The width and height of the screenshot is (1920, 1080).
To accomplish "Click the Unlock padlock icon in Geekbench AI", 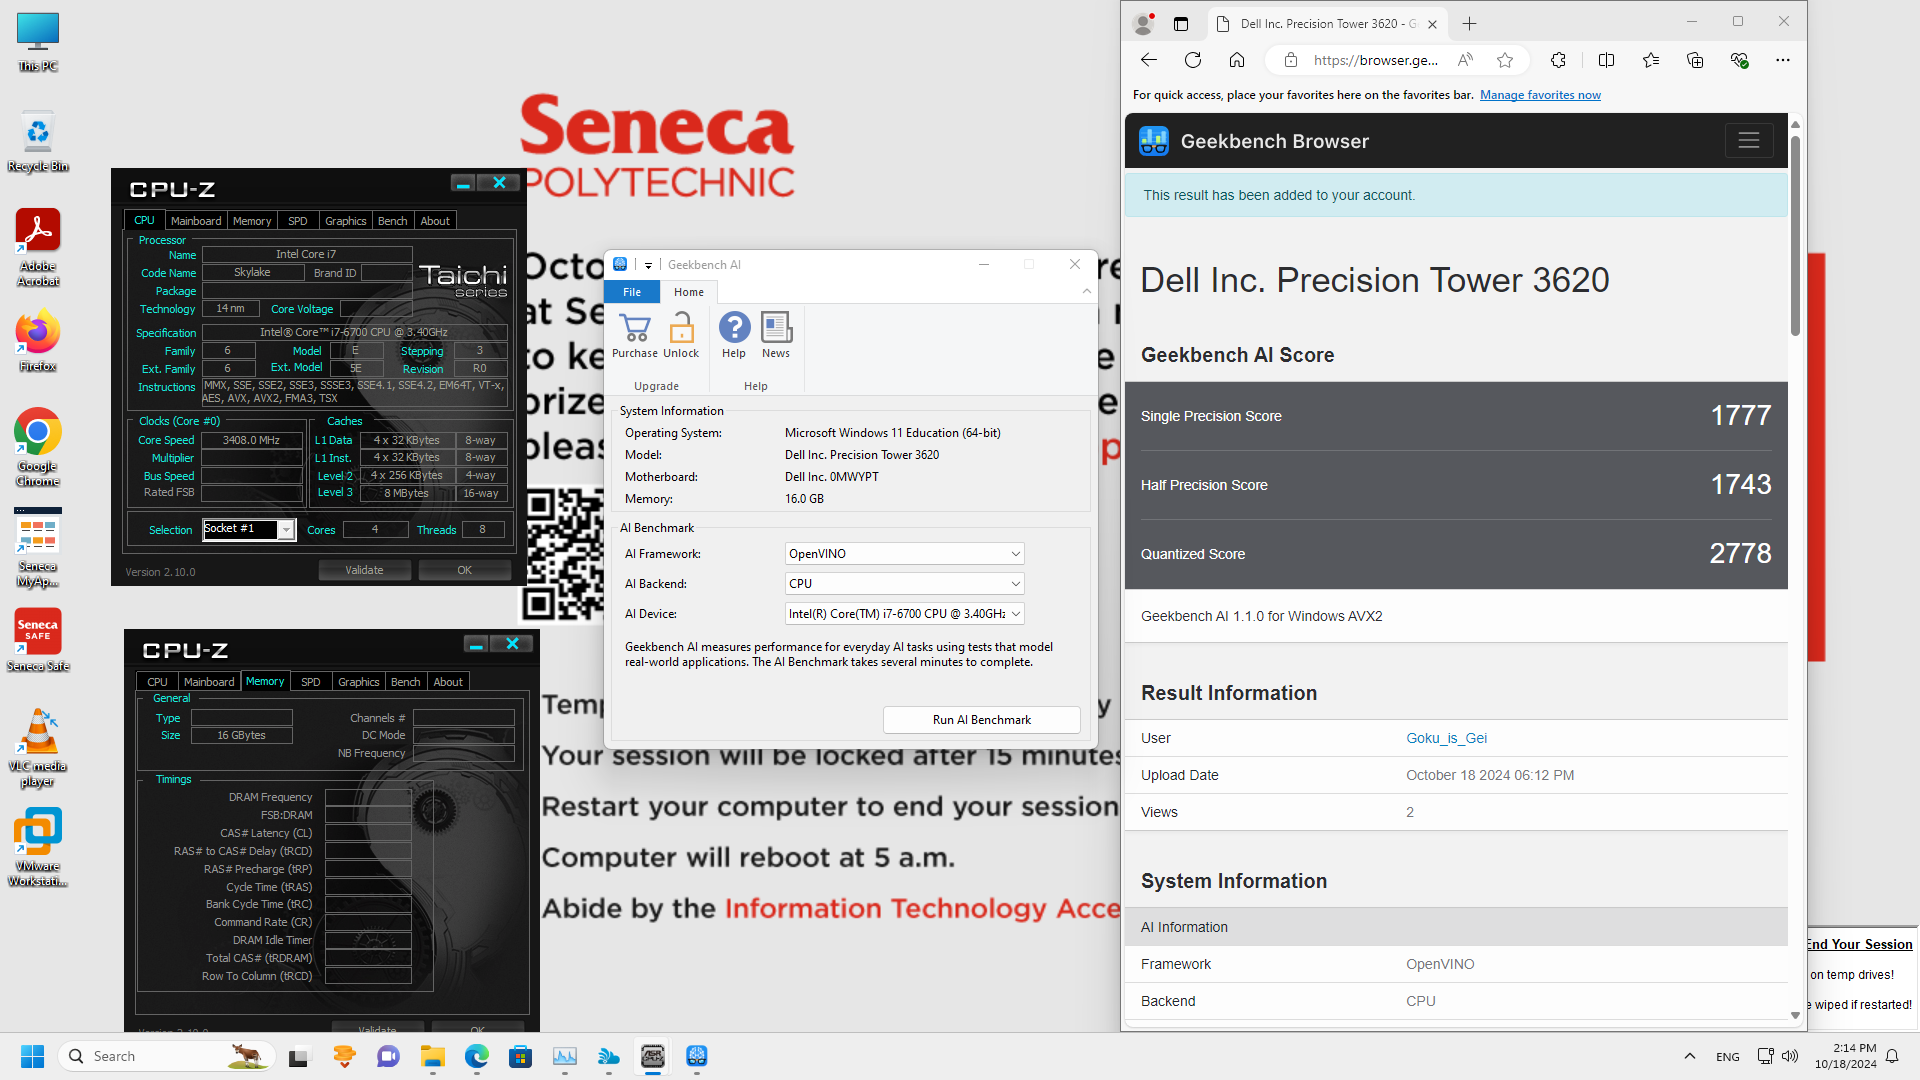I will pyautogui.click(x=681, y=336).
